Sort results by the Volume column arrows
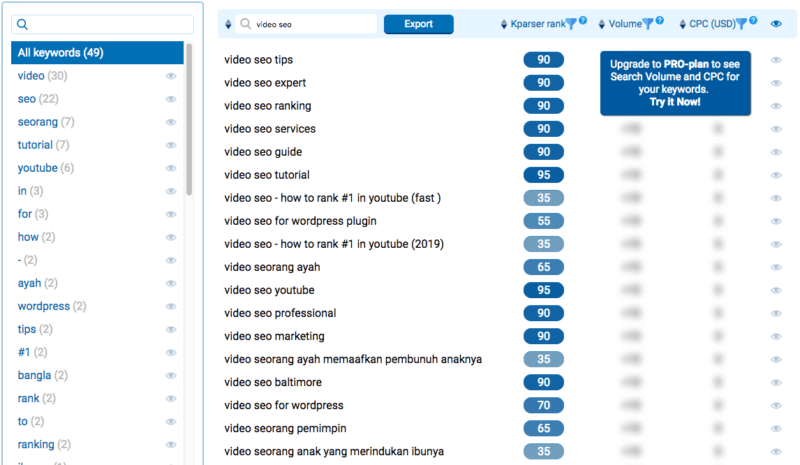The image size is (800, 465). coord(601,24)
